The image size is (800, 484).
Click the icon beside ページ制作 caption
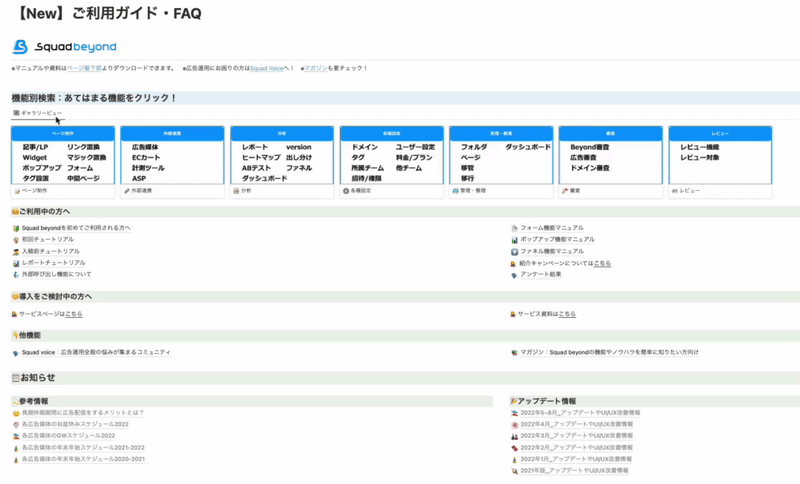point(17,191)
